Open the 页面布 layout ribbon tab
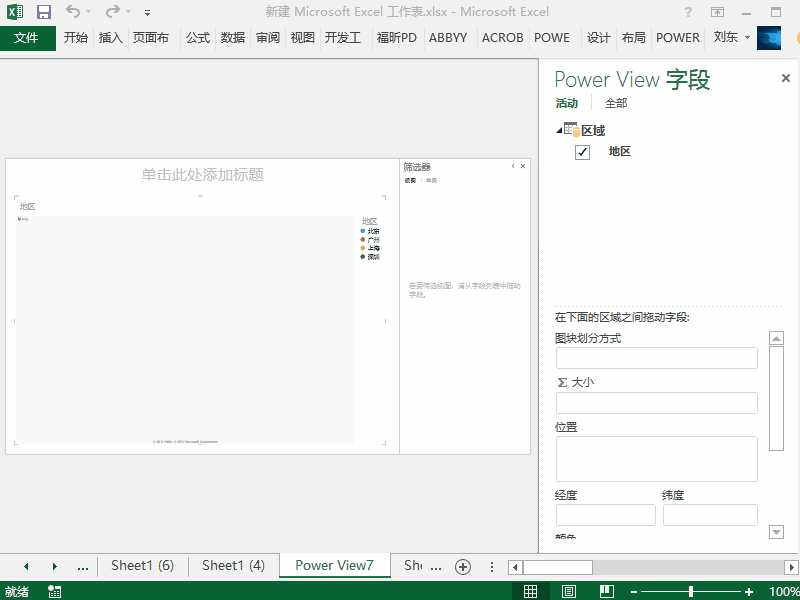Viewport: 800px width, 600px height. click(x=151, y=38)
